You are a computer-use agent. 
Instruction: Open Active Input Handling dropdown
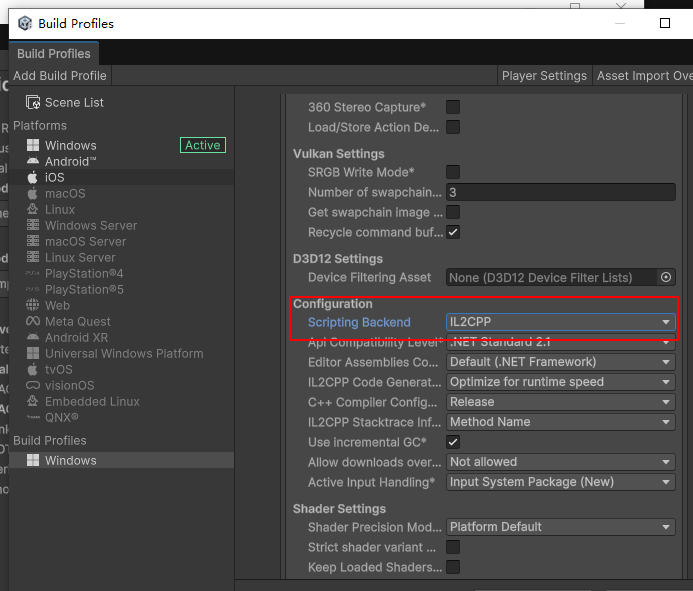pos(560,482)
